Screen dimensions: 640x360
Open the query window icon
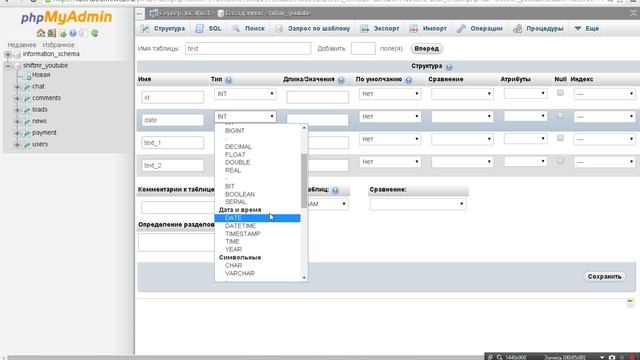pos(62,33)
